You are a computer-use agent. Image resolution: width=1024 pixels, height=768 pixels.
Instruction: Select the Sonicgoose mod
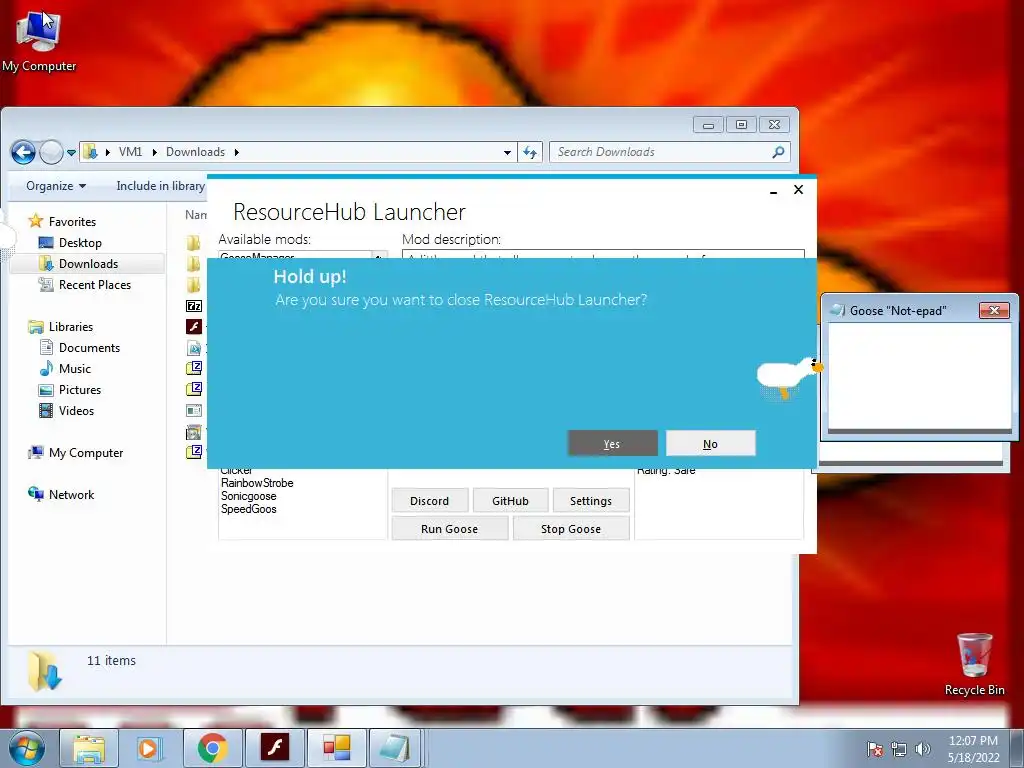point(249,496)
